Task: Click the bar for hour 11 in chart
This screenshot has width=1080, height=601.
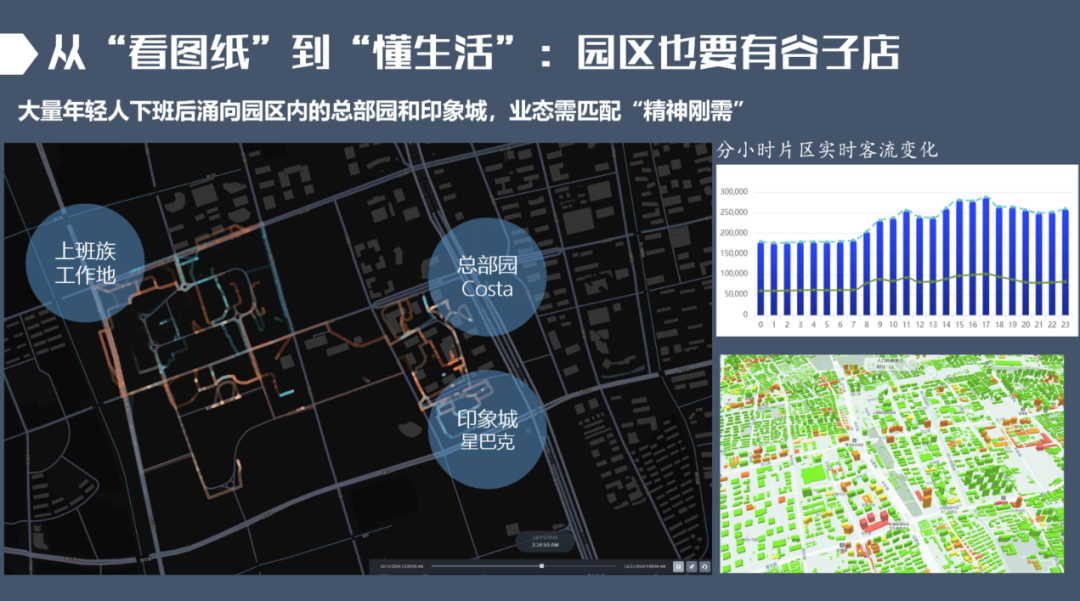Action: click(x=906, y=262)
